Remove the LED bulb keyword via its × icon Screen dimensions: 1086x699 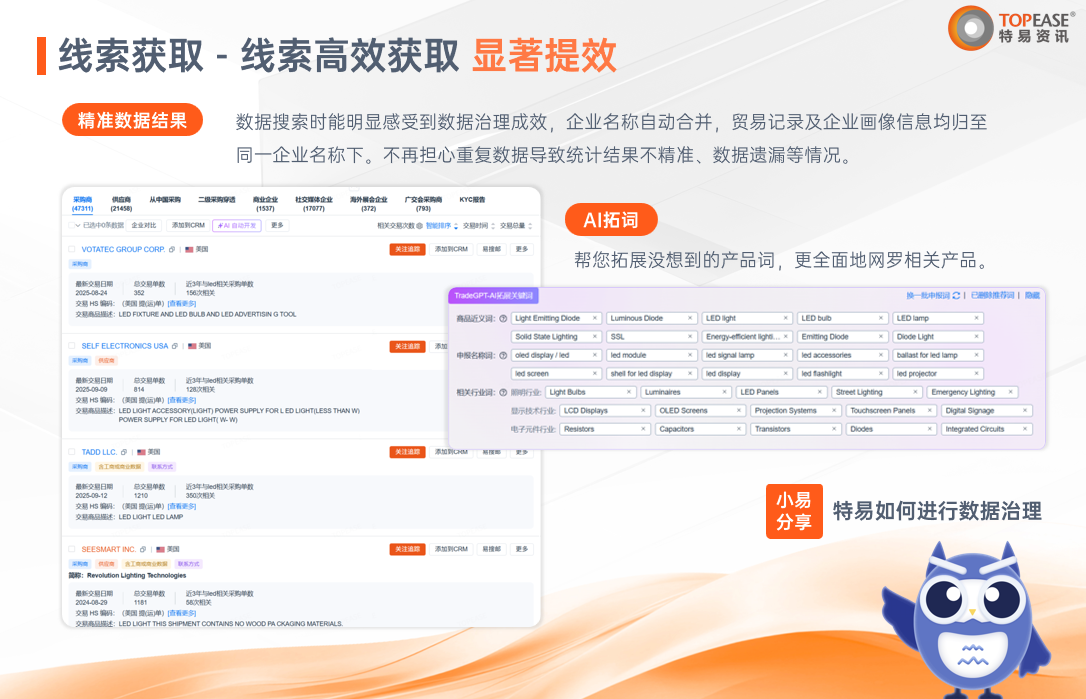879,317
